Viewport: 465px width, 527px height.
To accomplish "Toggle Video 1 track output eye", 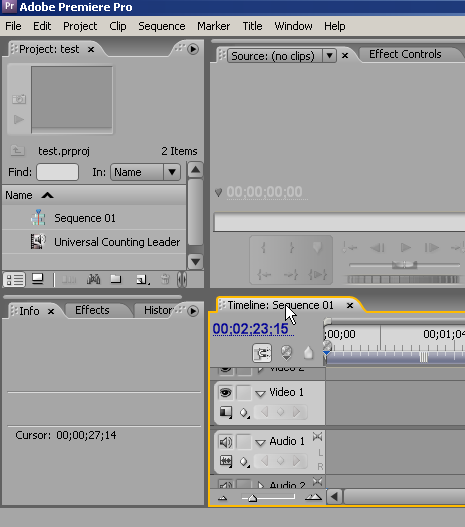I will pyautogui.click(x=225, y=392).
